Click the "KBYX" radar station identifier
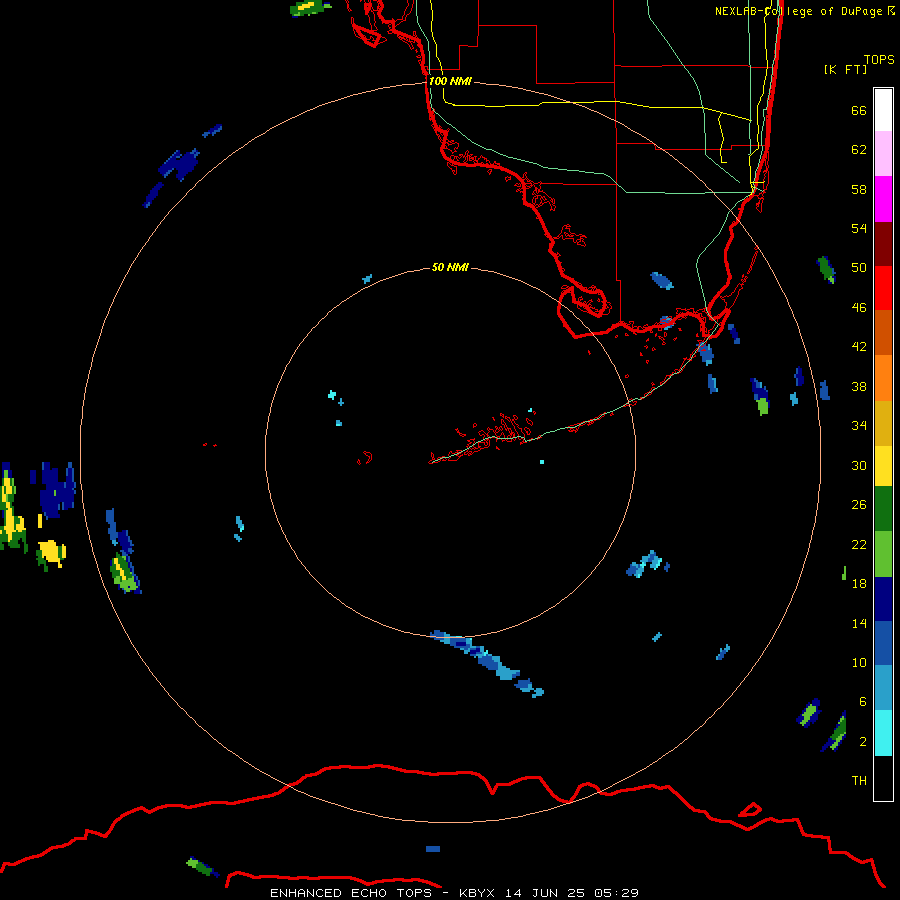The image size is (900, 900). (x=477, y=893)
